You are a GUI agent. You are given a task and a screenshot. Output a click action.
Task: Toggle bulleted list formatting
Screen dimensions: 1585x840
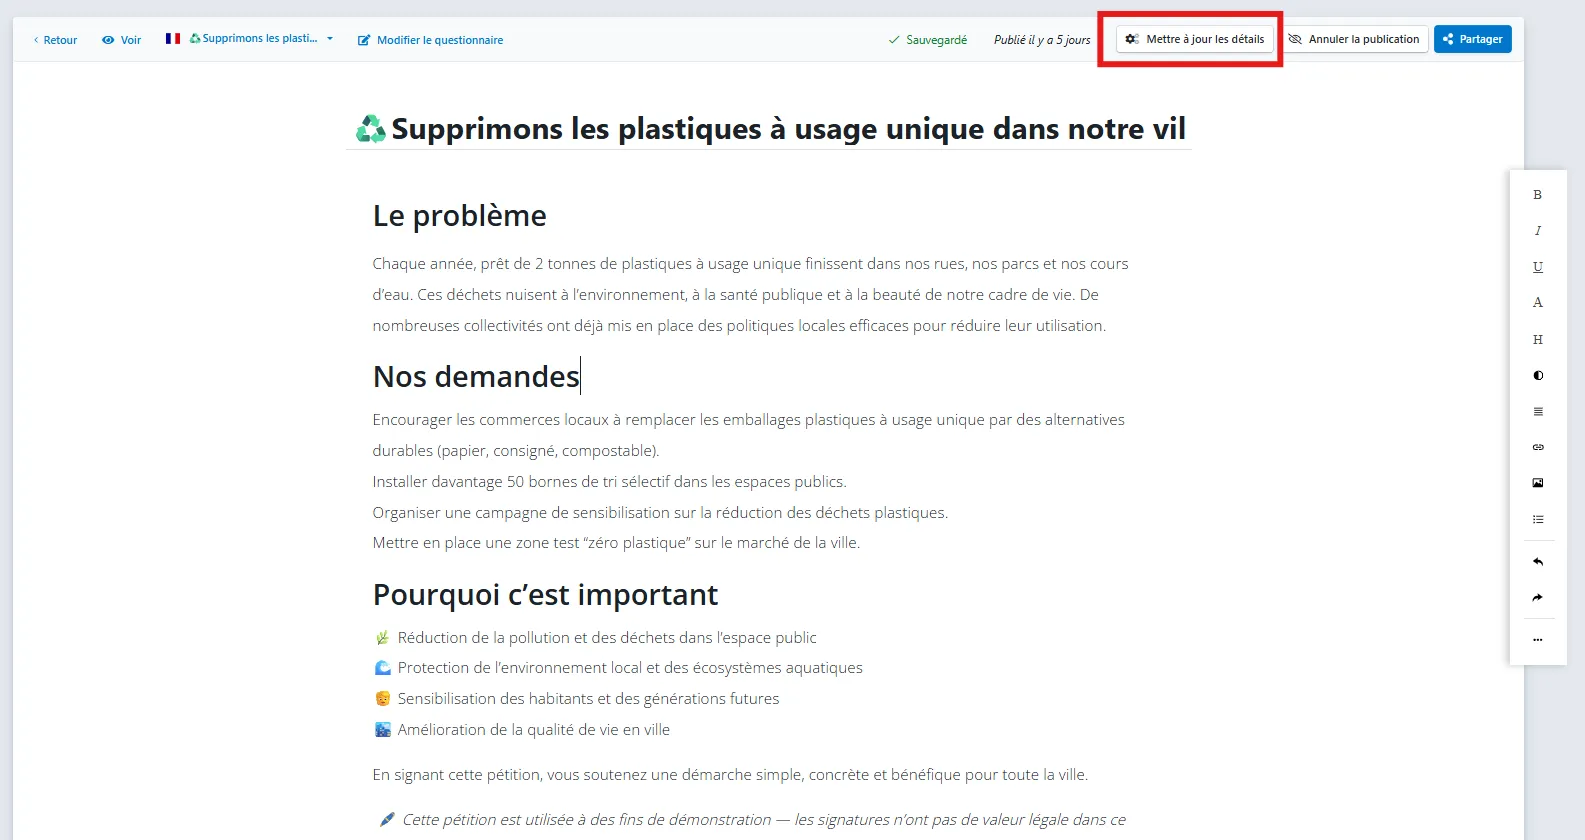pos(1537,520)
